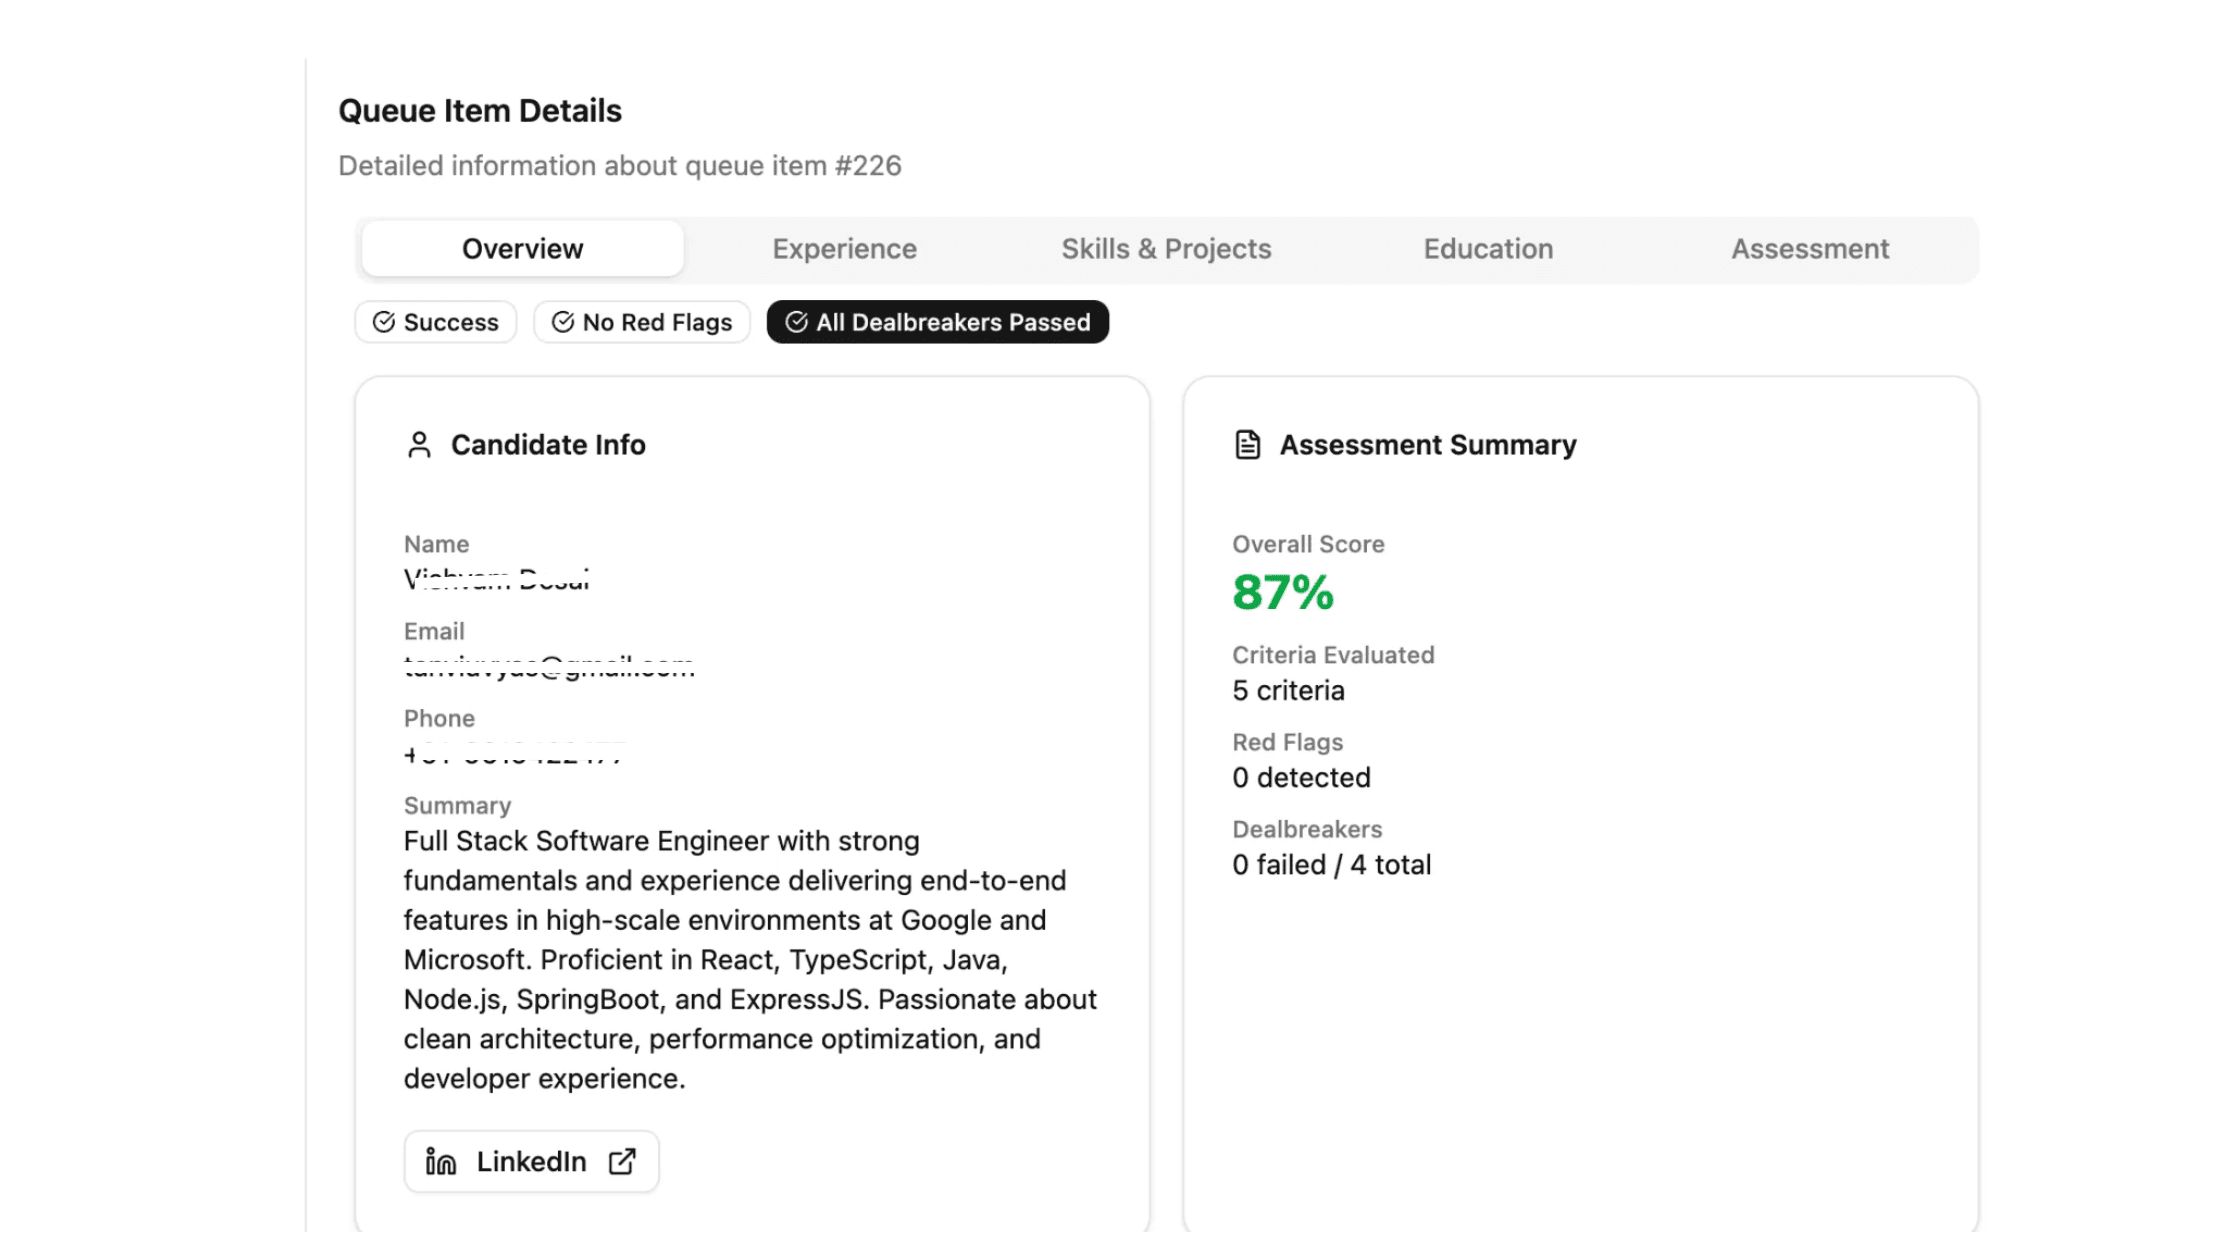Switch to the Overview tab
Image resolution: width=2240 pixels, height=1260 pixels.
click(x=522, y=249)
